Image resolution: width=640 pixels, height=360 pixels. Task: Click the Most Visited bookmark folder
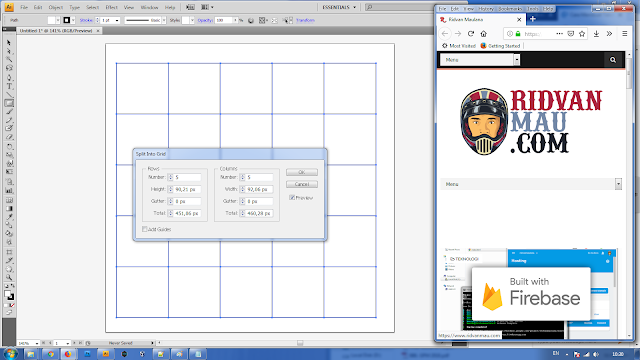(459, 46)
